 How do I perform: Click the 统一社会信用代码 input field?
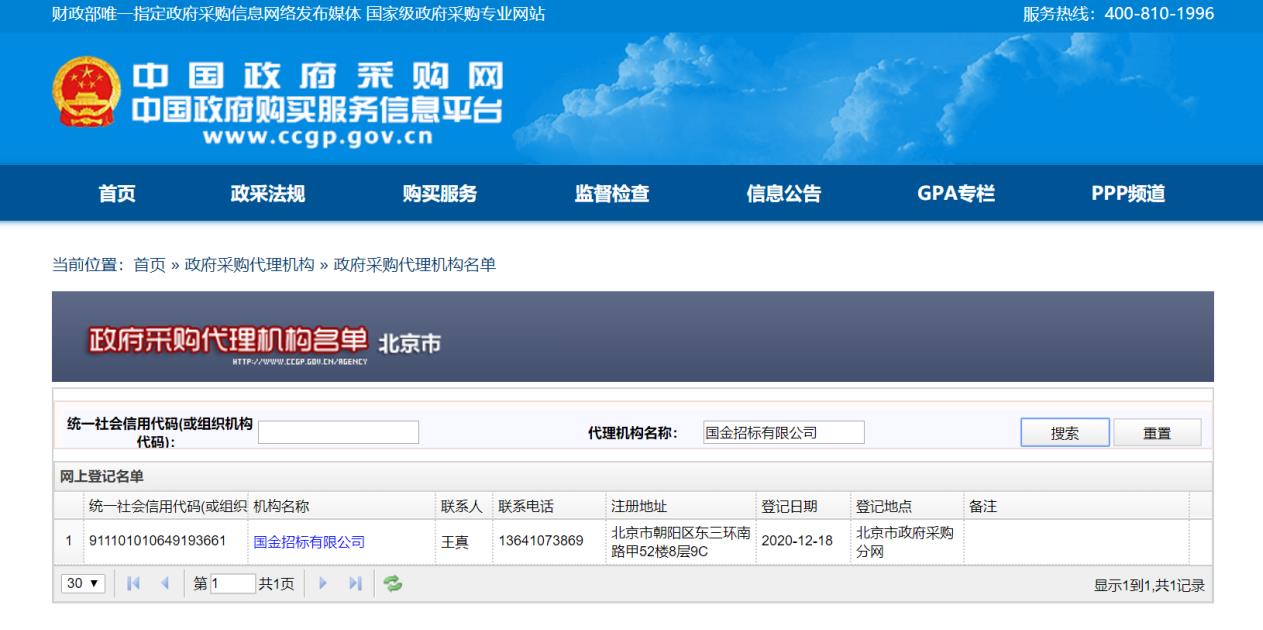point(338,432)
